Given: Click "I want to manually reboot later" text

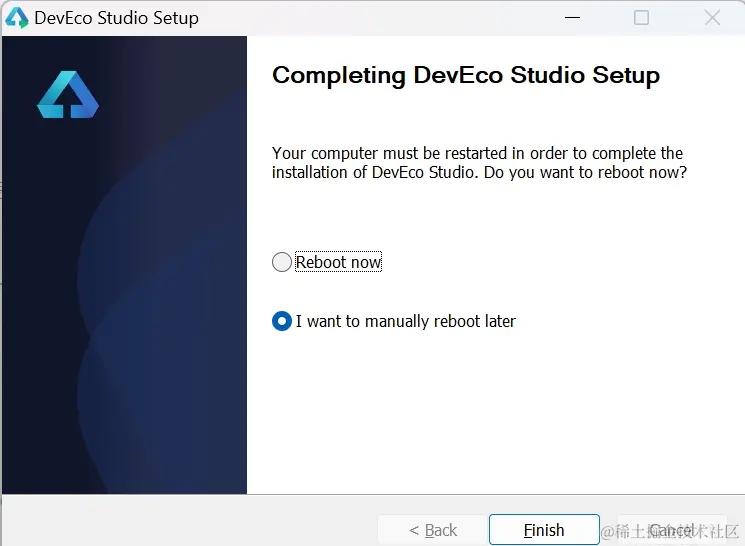Looking at the screenshot, I should click(x=406, y=321).
